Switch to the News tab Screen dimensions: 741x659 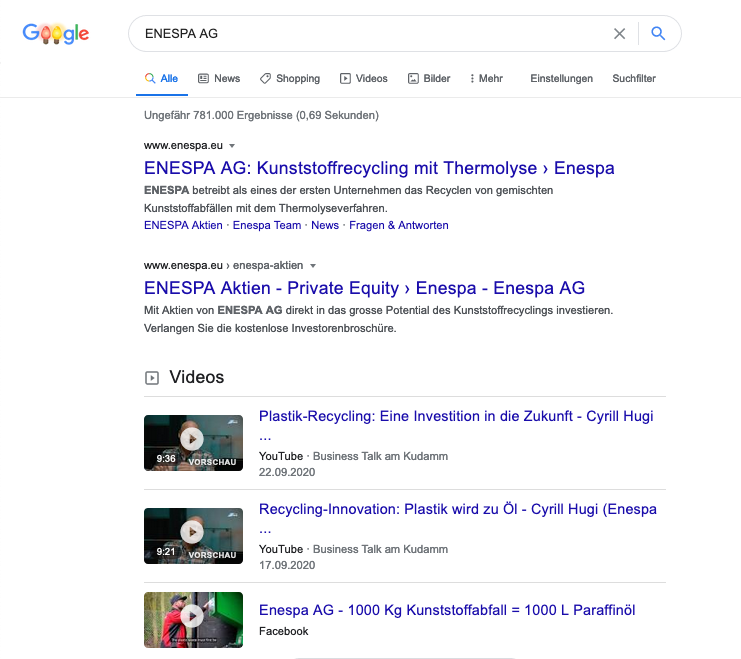click(219, 78)
